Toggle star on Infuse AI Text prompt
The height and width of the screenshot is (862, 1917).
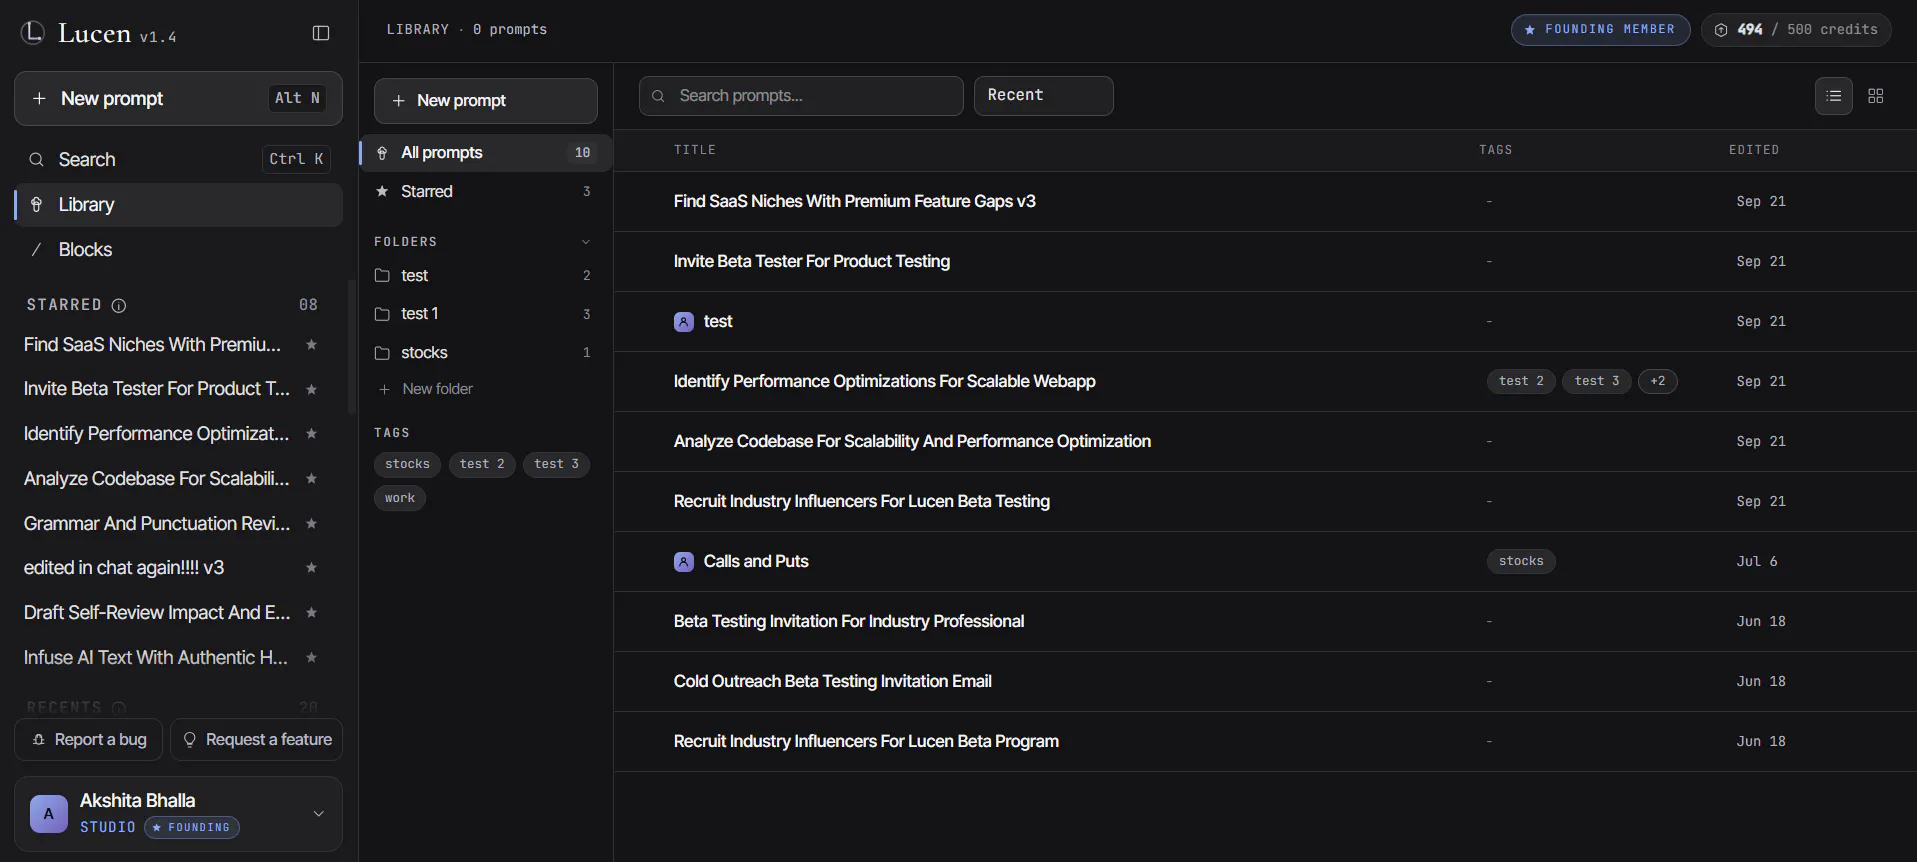point(311,658)
